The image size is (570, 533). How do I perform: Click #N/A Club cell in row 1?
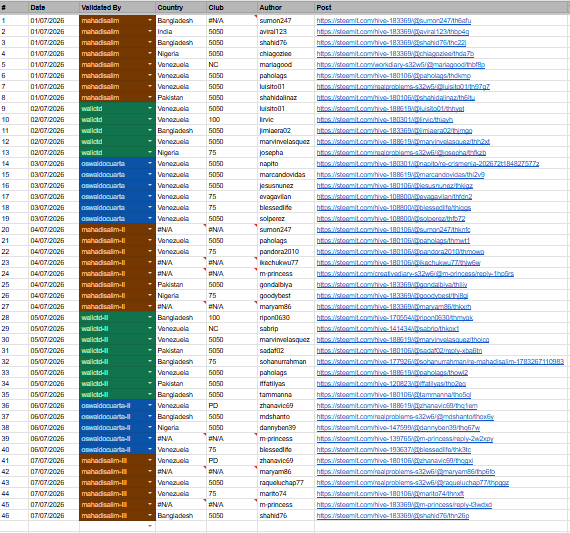232,21
